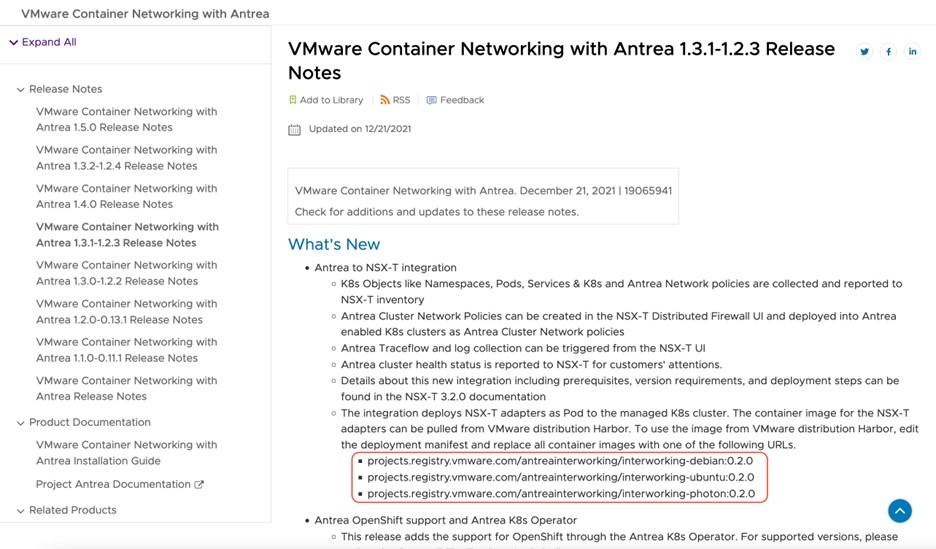Click the RSS feed icon
This screenshot has width=936, height=549.
pos(385,100)
